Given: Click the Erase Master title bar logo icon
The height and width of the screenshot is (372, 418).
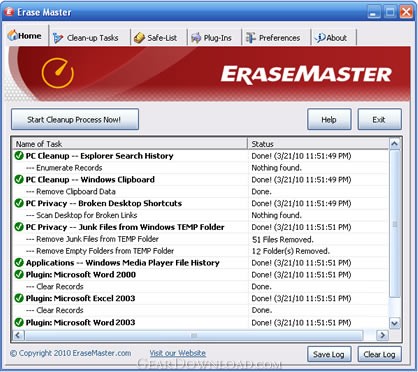Looking at the screenshot, I should click(9, 12).
